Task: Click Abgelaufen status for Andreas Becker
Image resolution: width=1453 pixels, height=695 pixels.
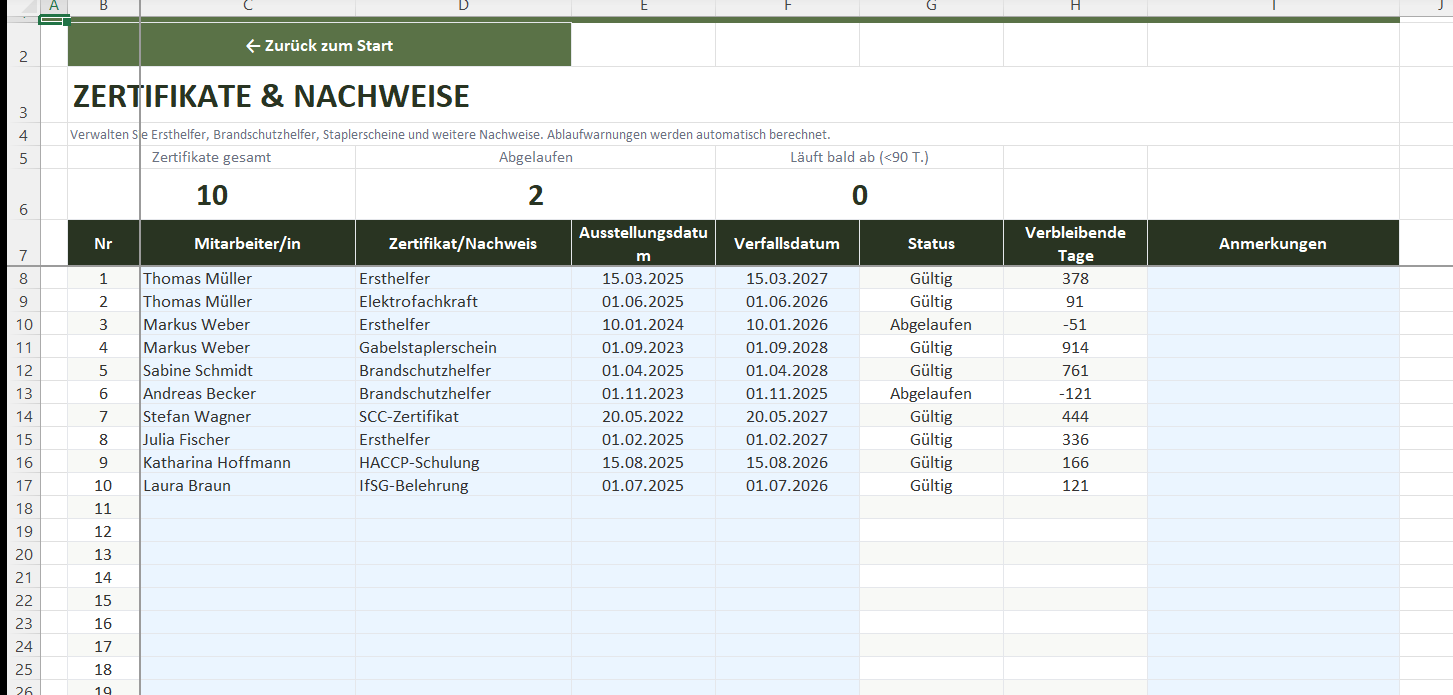Action: point(930,394)
